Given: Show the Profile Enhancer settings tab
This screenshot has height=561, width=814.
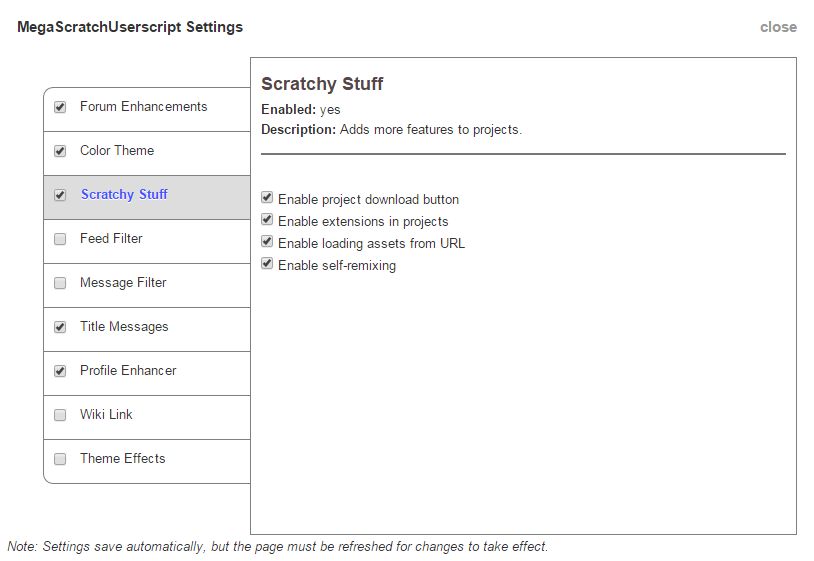Looking at the screenshot, I should coord(128,371).
